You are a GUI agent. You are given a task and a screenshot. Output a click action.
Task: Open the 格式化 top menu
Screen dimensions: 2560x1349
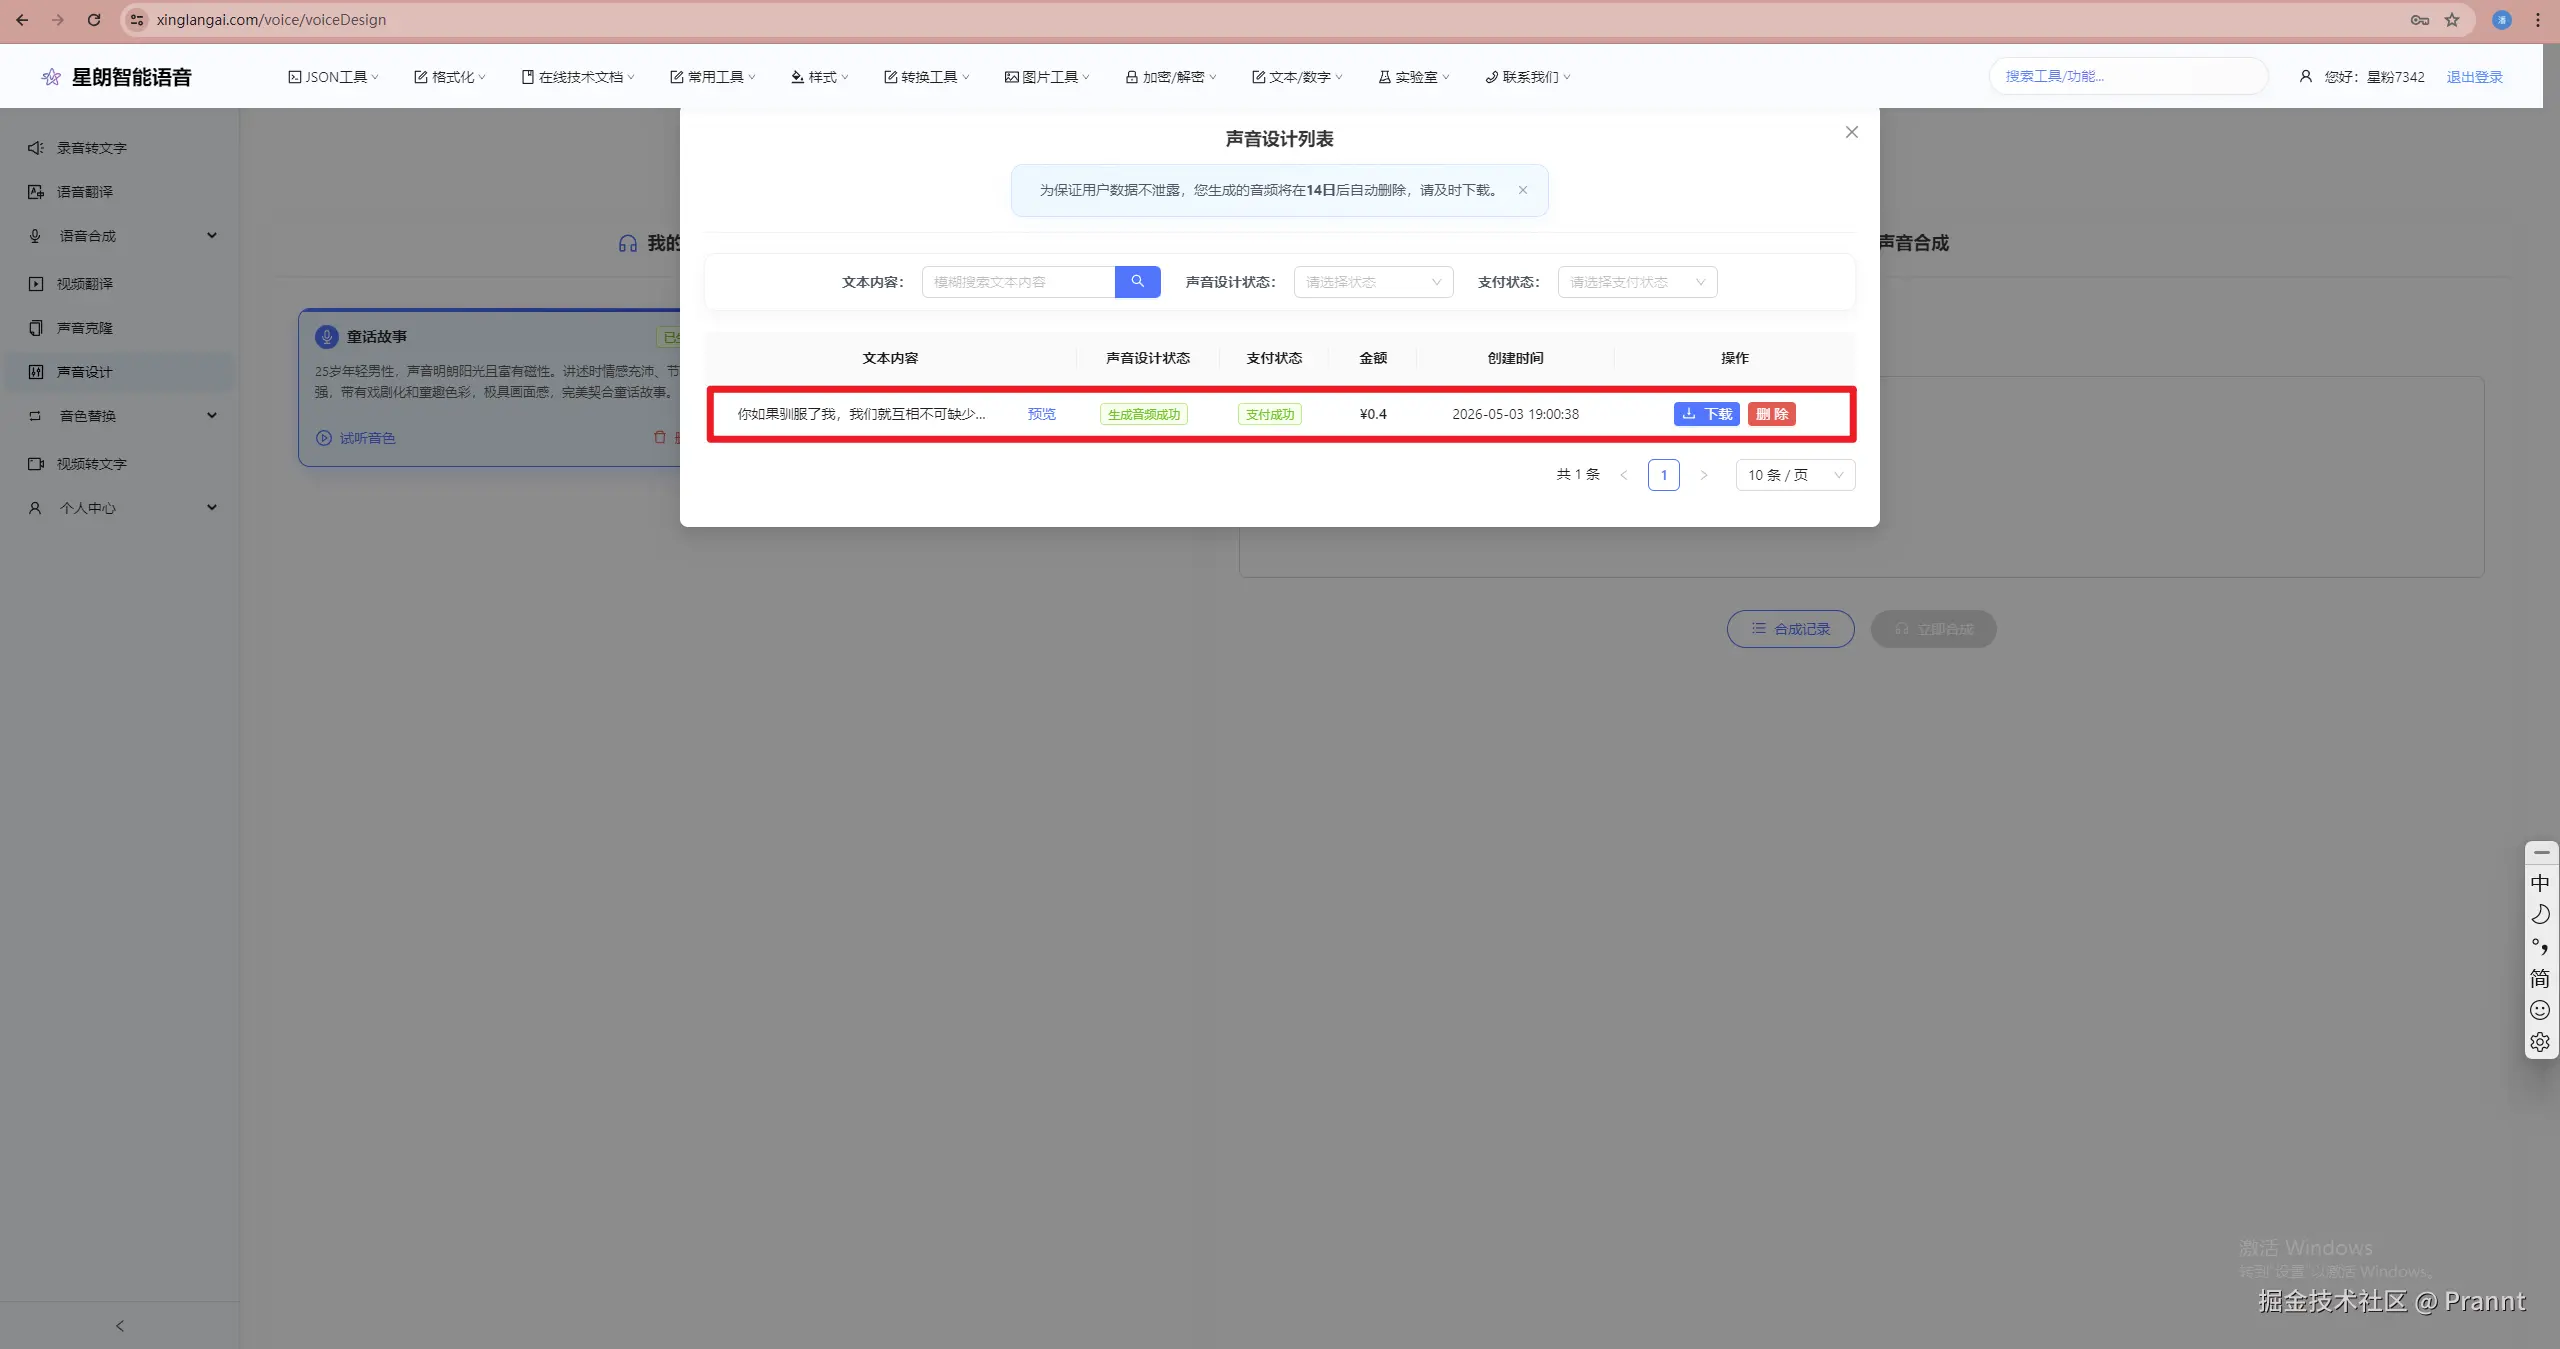coord(450,77)
